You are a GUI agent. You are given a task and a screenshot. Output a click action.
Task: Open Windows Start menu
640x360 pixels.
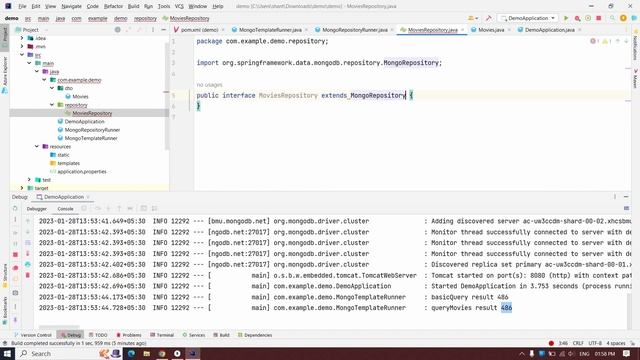(7, 353)
